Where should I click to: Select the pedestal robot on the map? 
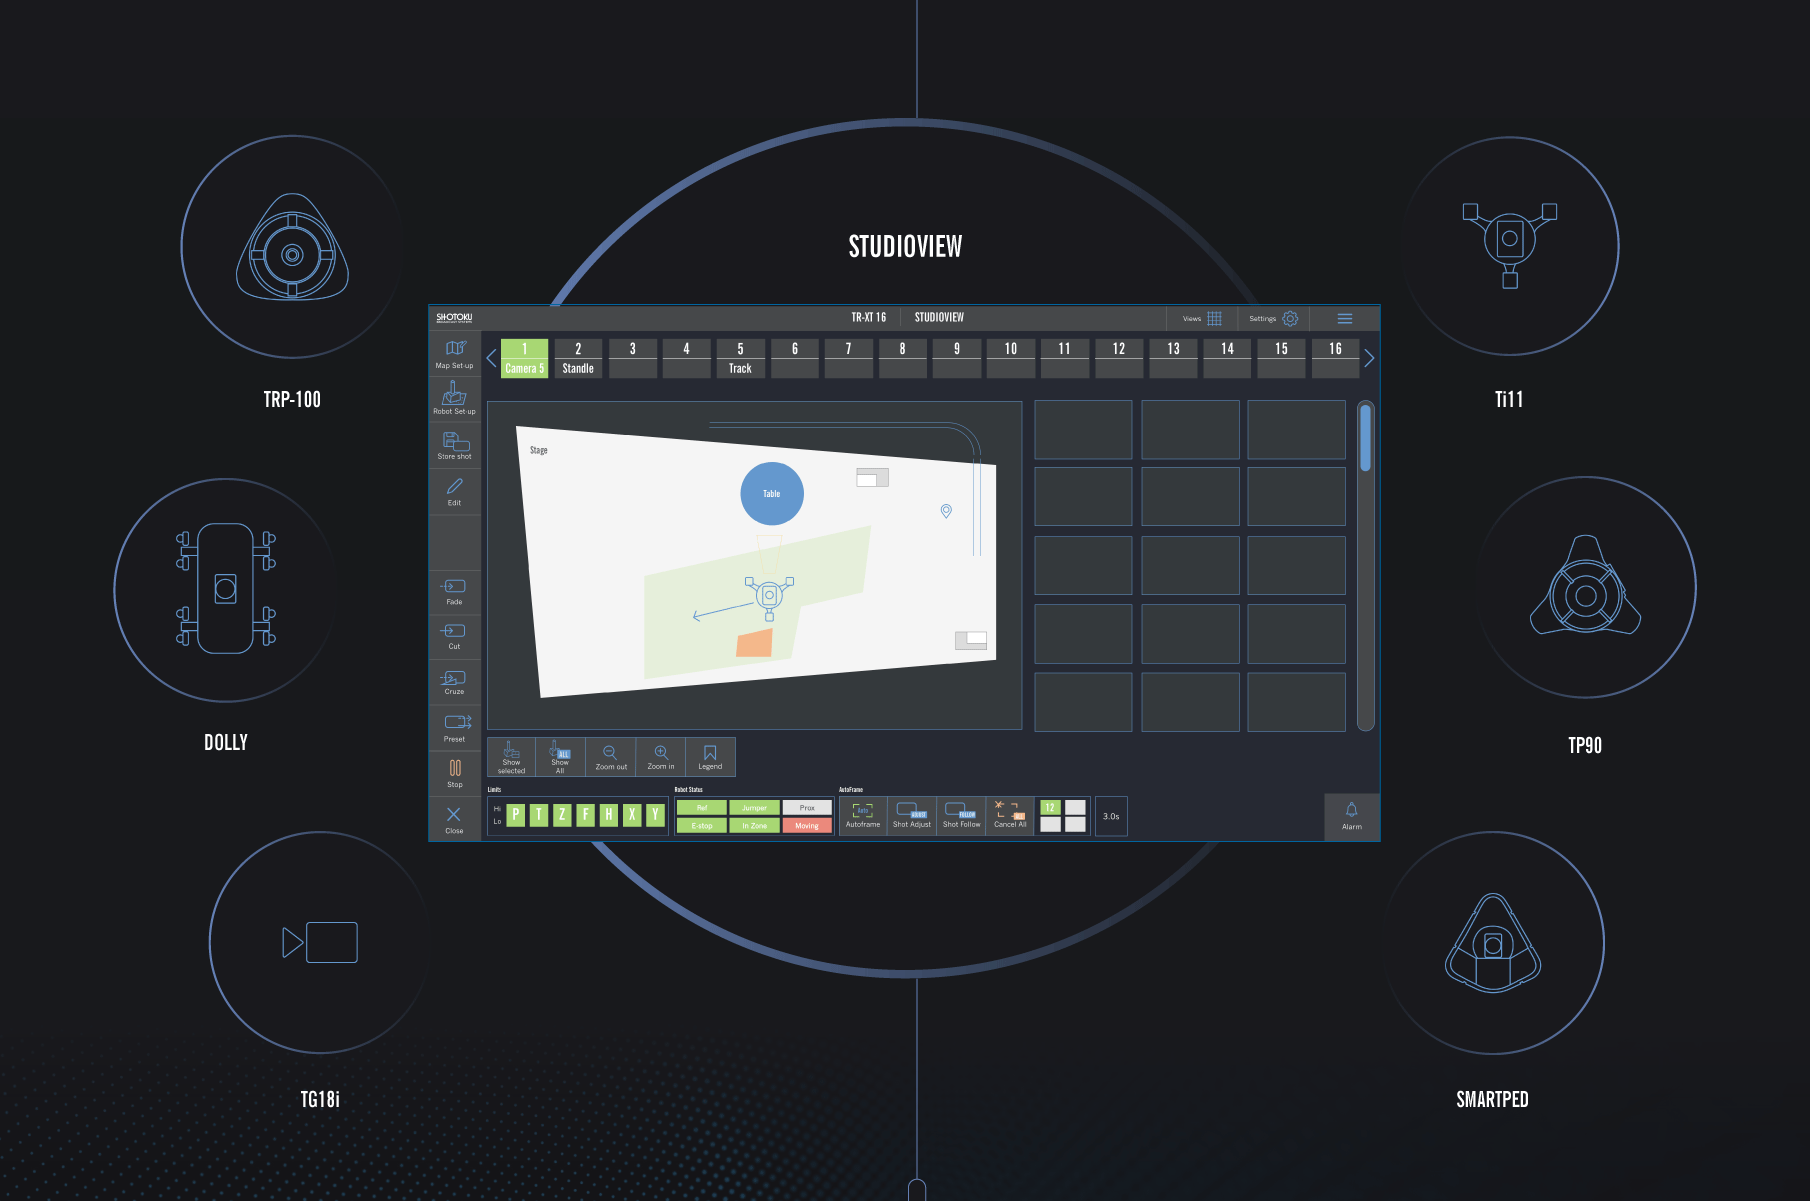tap(769, 596)
